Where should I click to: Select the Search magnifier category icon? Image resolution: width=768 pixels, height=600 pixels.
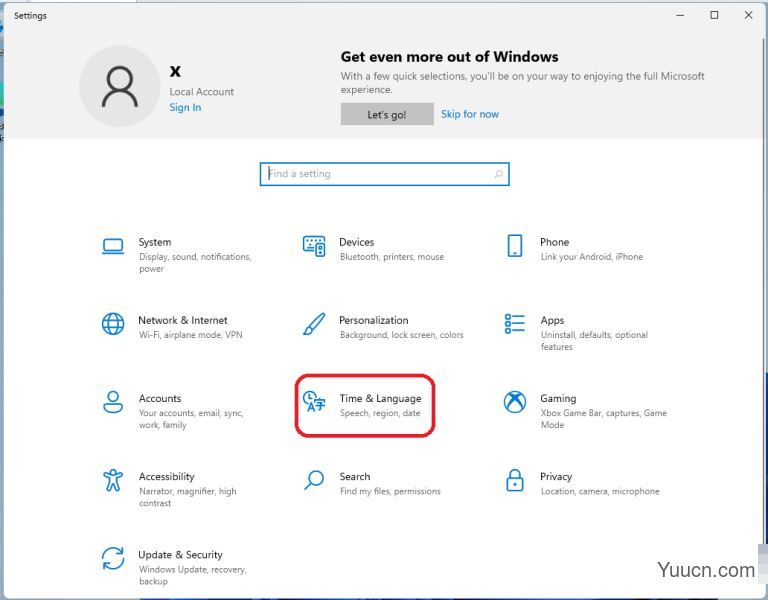(314, 480)
